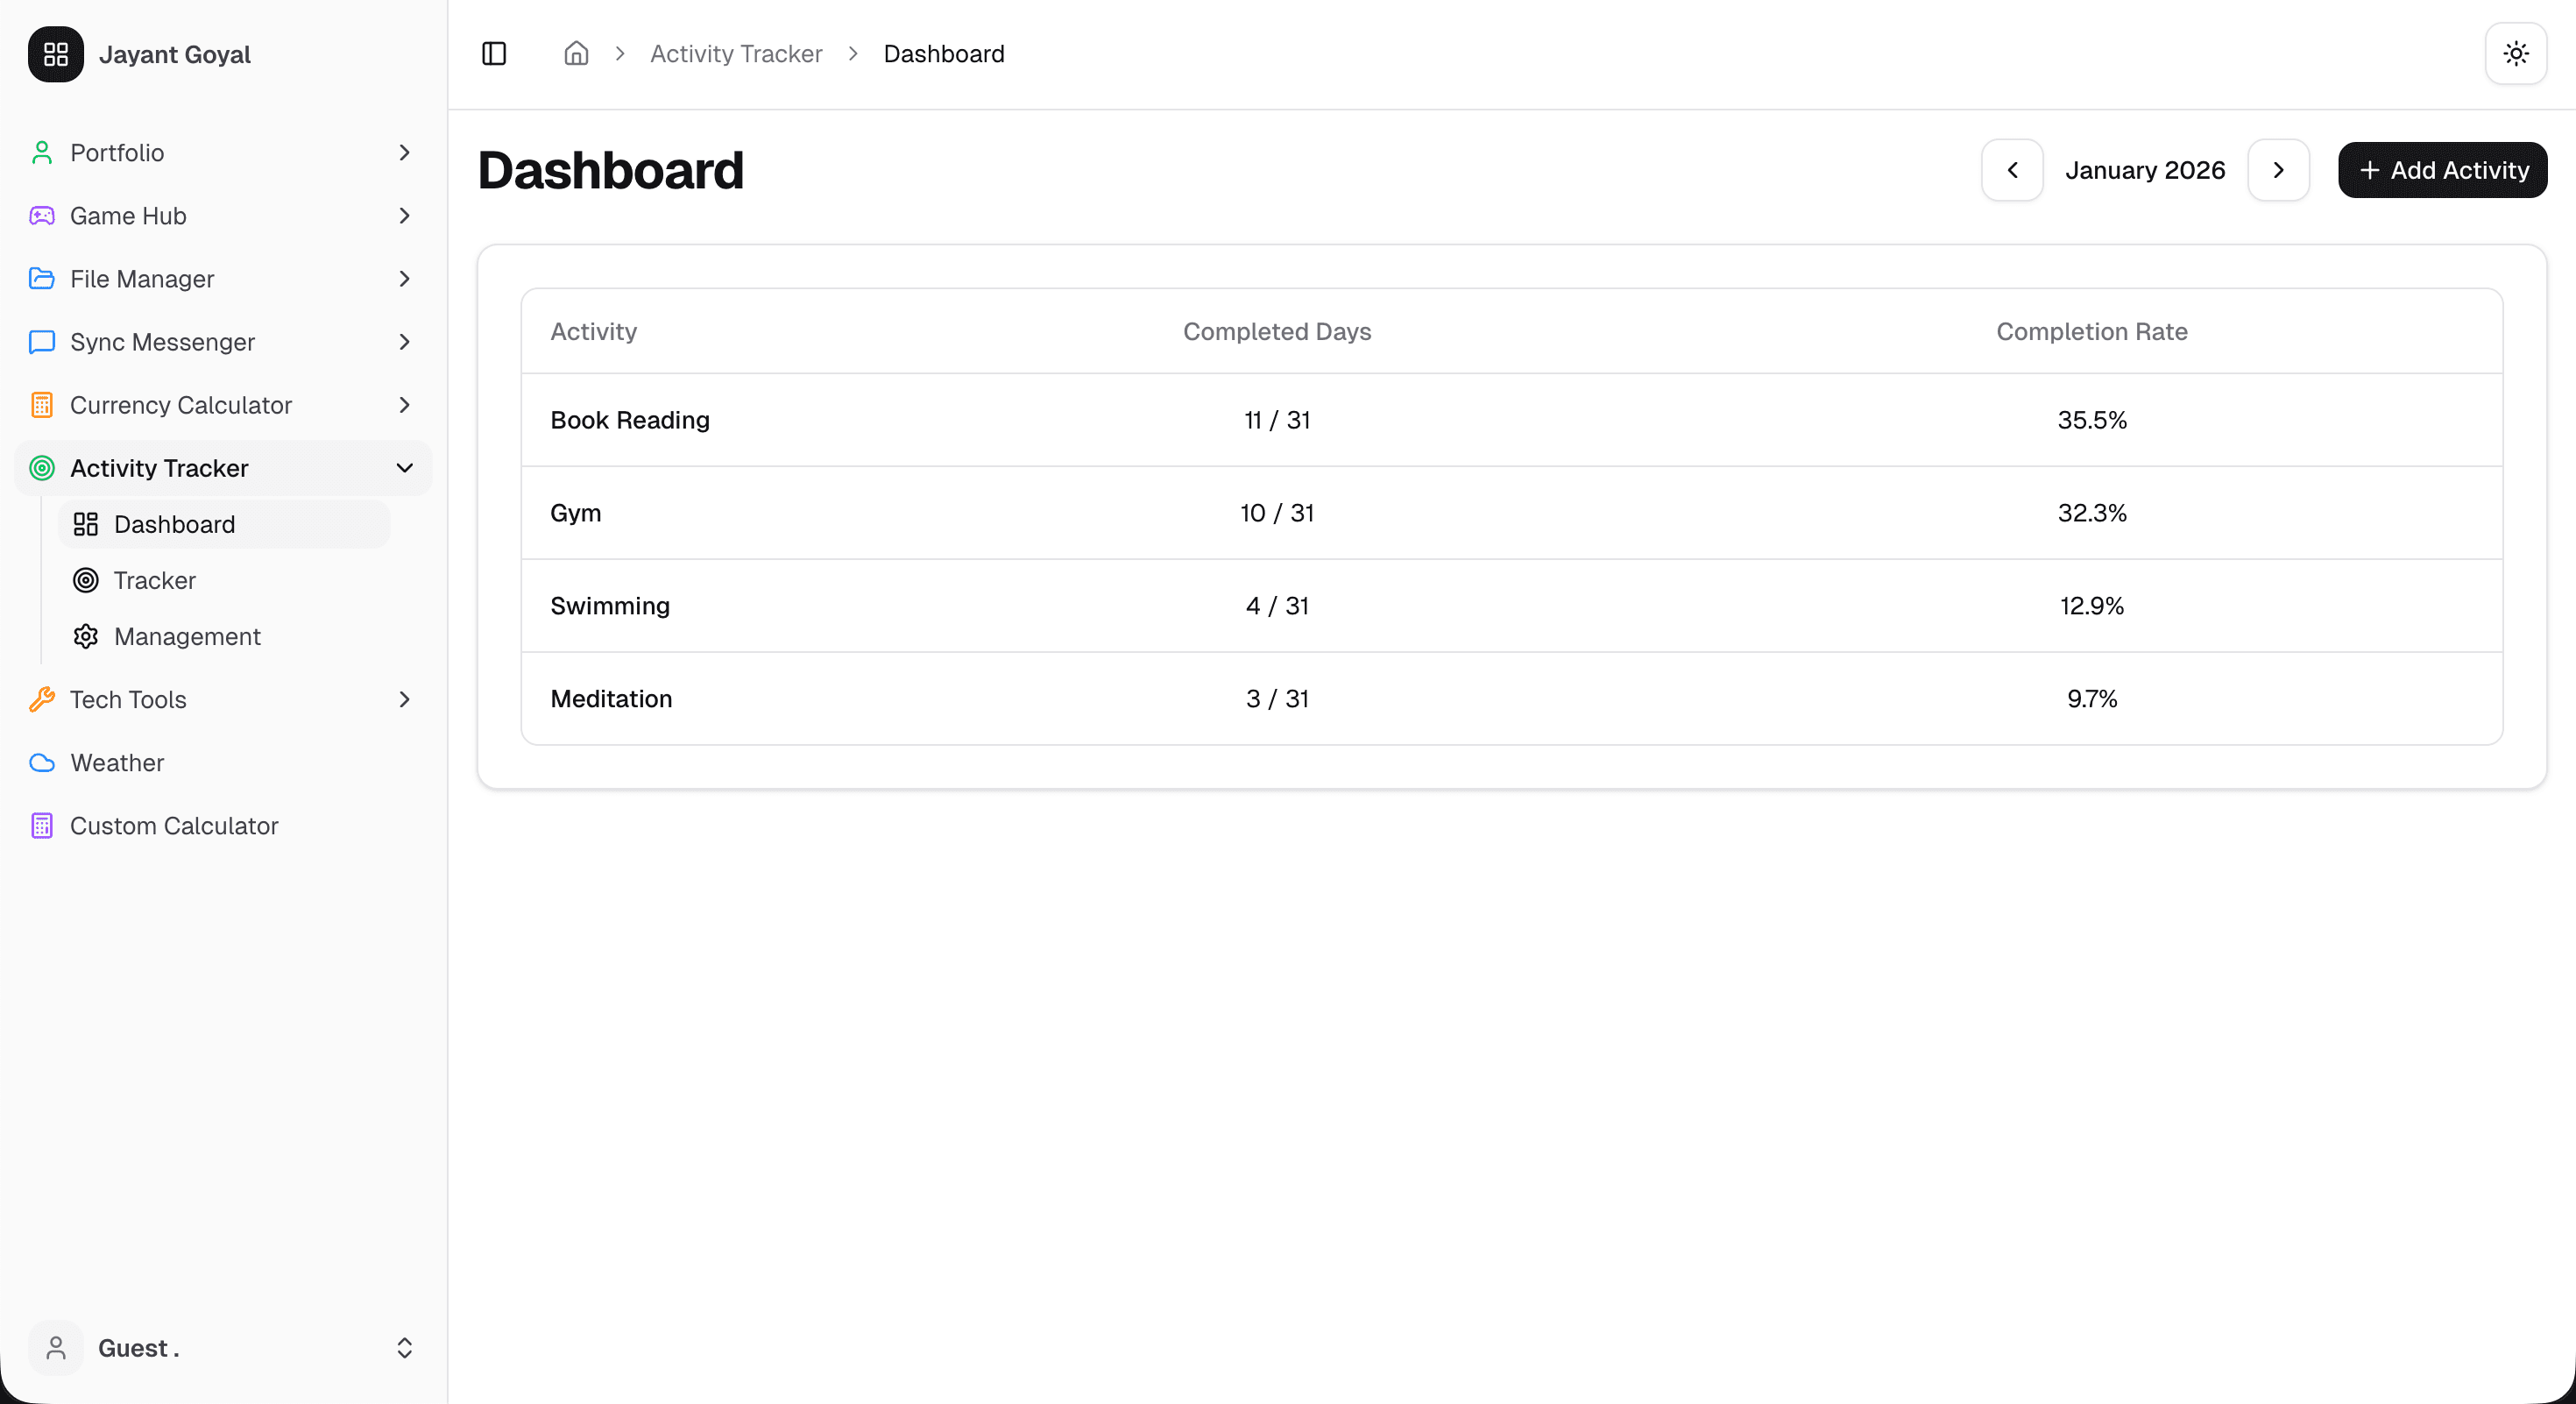Expand the Portfolio section chevron
This screenshot has height=1404, width=2576.
[x=404, y=153]
